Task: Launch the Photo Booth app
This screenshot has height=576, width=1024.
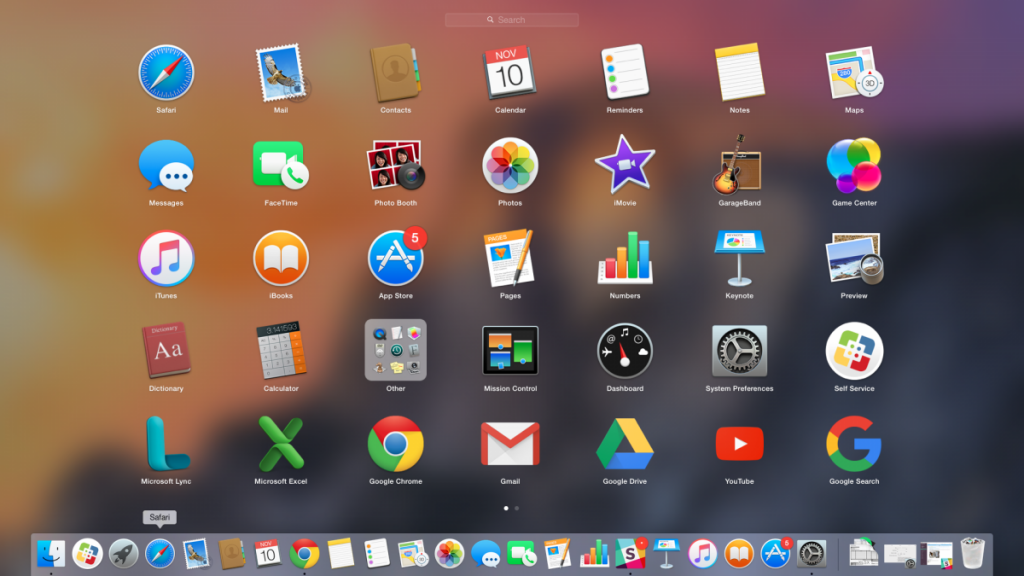Action: point(396,165)
